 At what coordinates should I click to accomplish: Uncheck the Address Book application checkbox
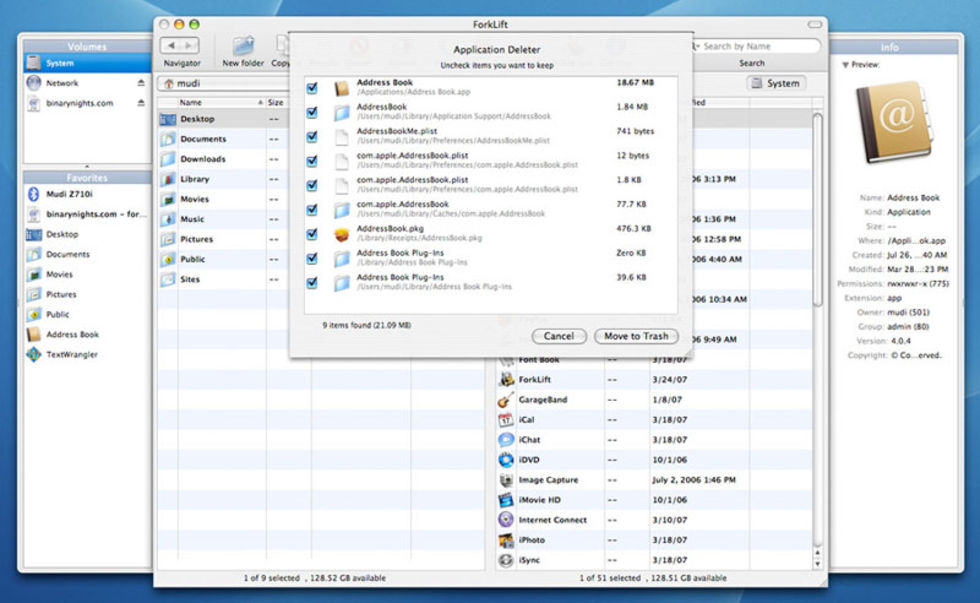[313, 88]
